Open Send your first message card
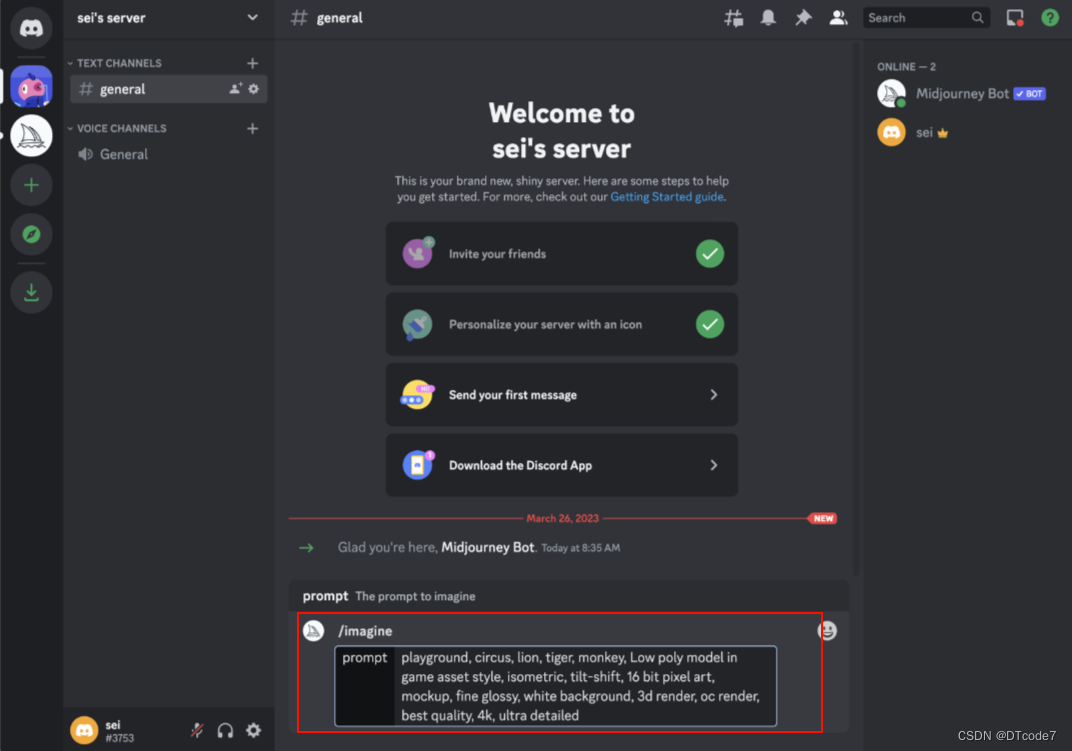The image size is (1072, 751). pos(561,395)
